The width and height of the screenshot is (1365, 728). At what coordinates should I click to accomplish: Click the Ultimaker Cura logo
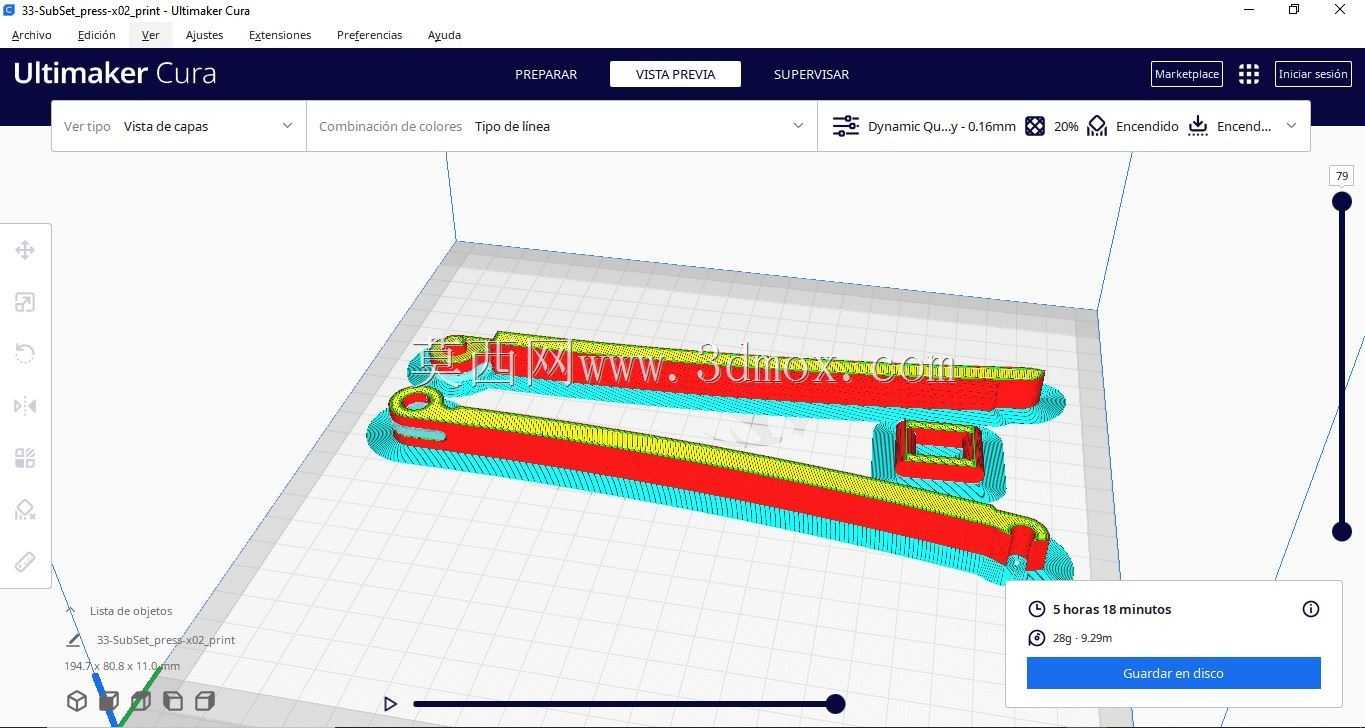pyautogui.click(x=115, y=73)
